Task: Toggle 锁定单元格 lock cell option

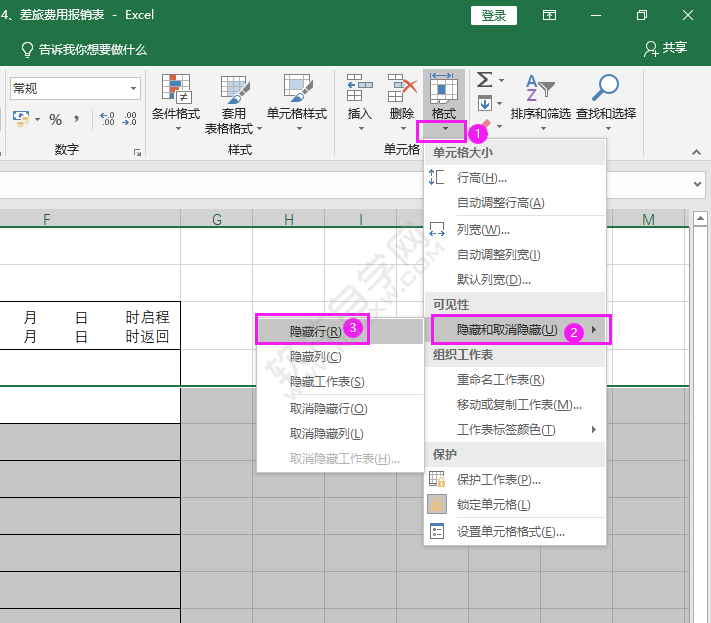Action: pos(493,505)
